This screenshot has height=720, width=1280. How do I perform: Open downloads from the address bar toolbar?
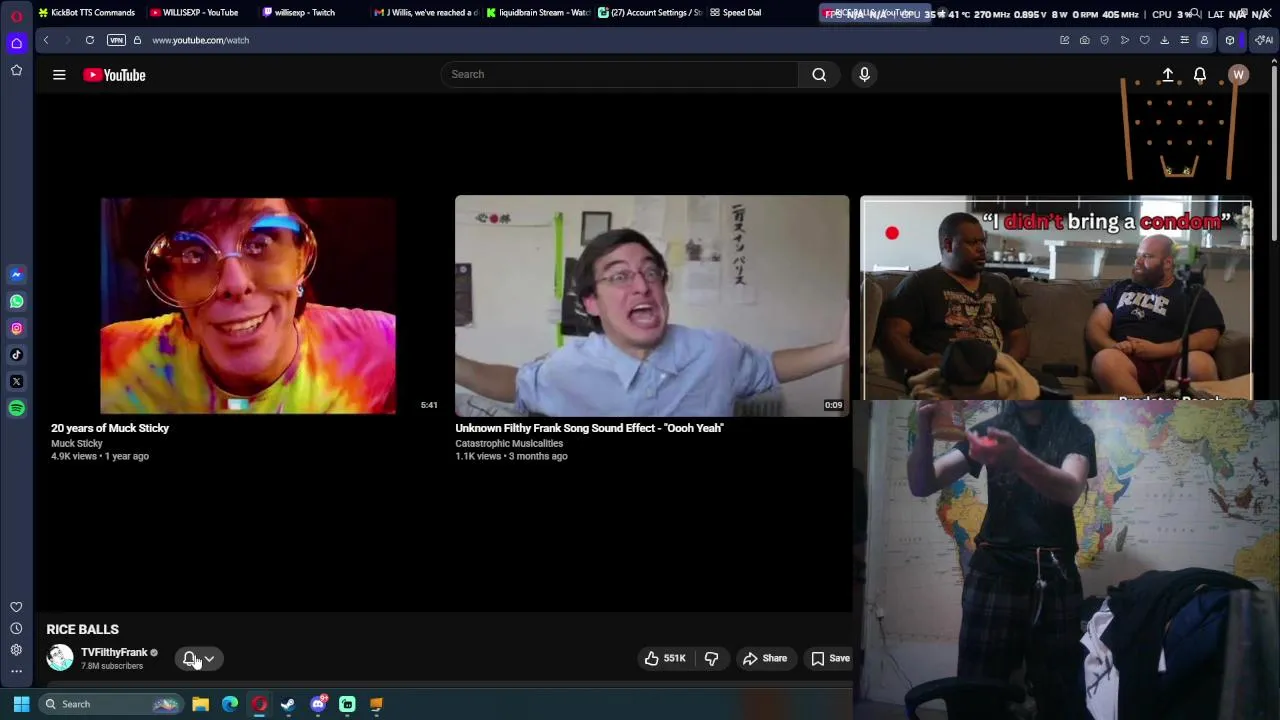tap(1164, 40)
